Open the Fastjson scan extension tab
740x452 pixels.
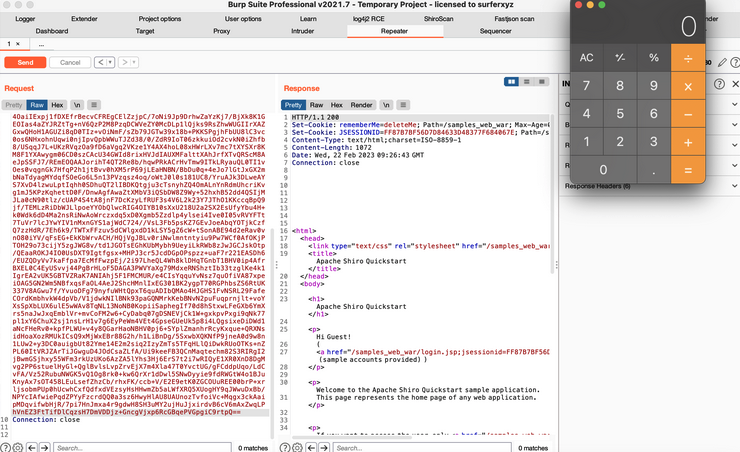[x=514, y=19]
